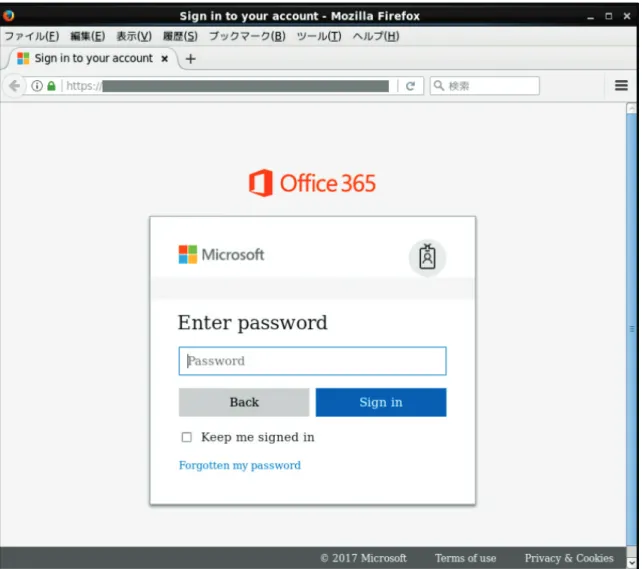Image resolution: width=642 pixels, height=569 pixels.
Task: Minimize the Firefox window
Action: tap(590, 16)
